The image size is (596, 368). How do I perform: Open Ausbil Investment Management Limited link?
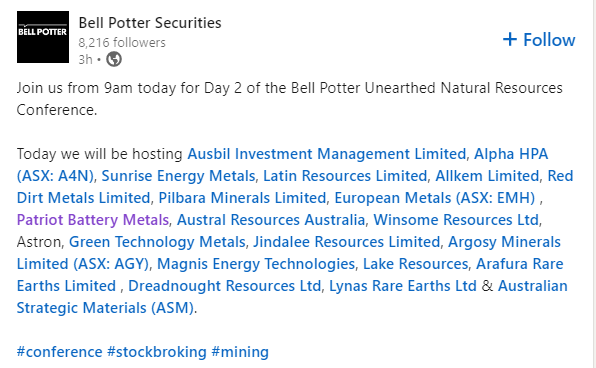pos(327,154)
